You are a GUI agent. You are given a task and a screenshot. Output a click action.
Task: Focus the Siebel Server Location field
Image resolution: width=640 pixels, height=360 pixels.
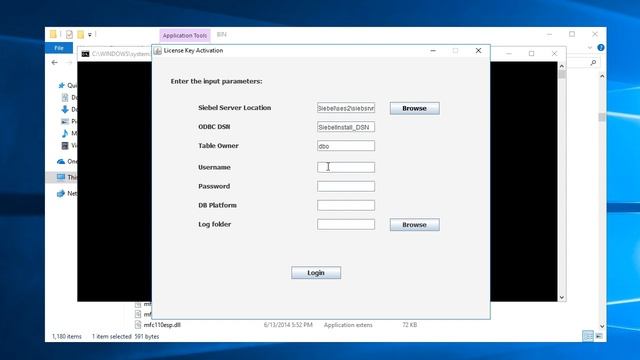346,108
